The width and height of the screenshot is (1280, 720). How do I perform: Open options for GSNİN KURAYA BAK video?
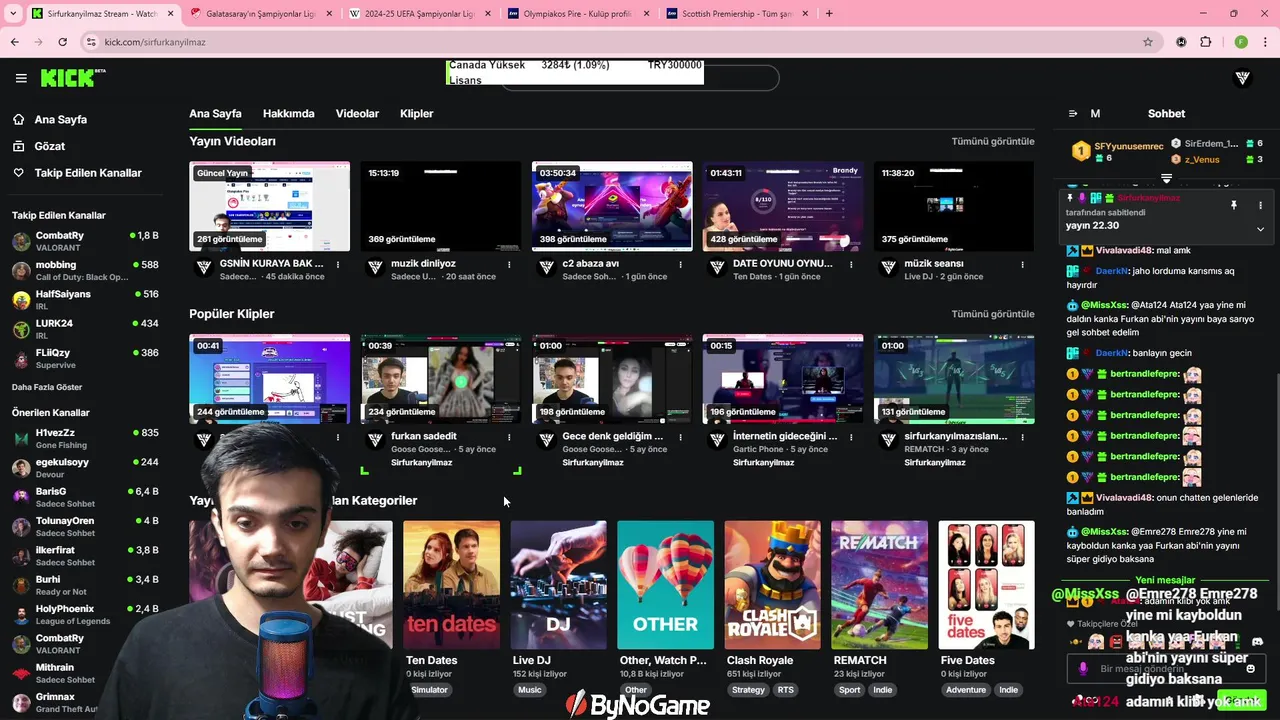(x=338, y=265)
